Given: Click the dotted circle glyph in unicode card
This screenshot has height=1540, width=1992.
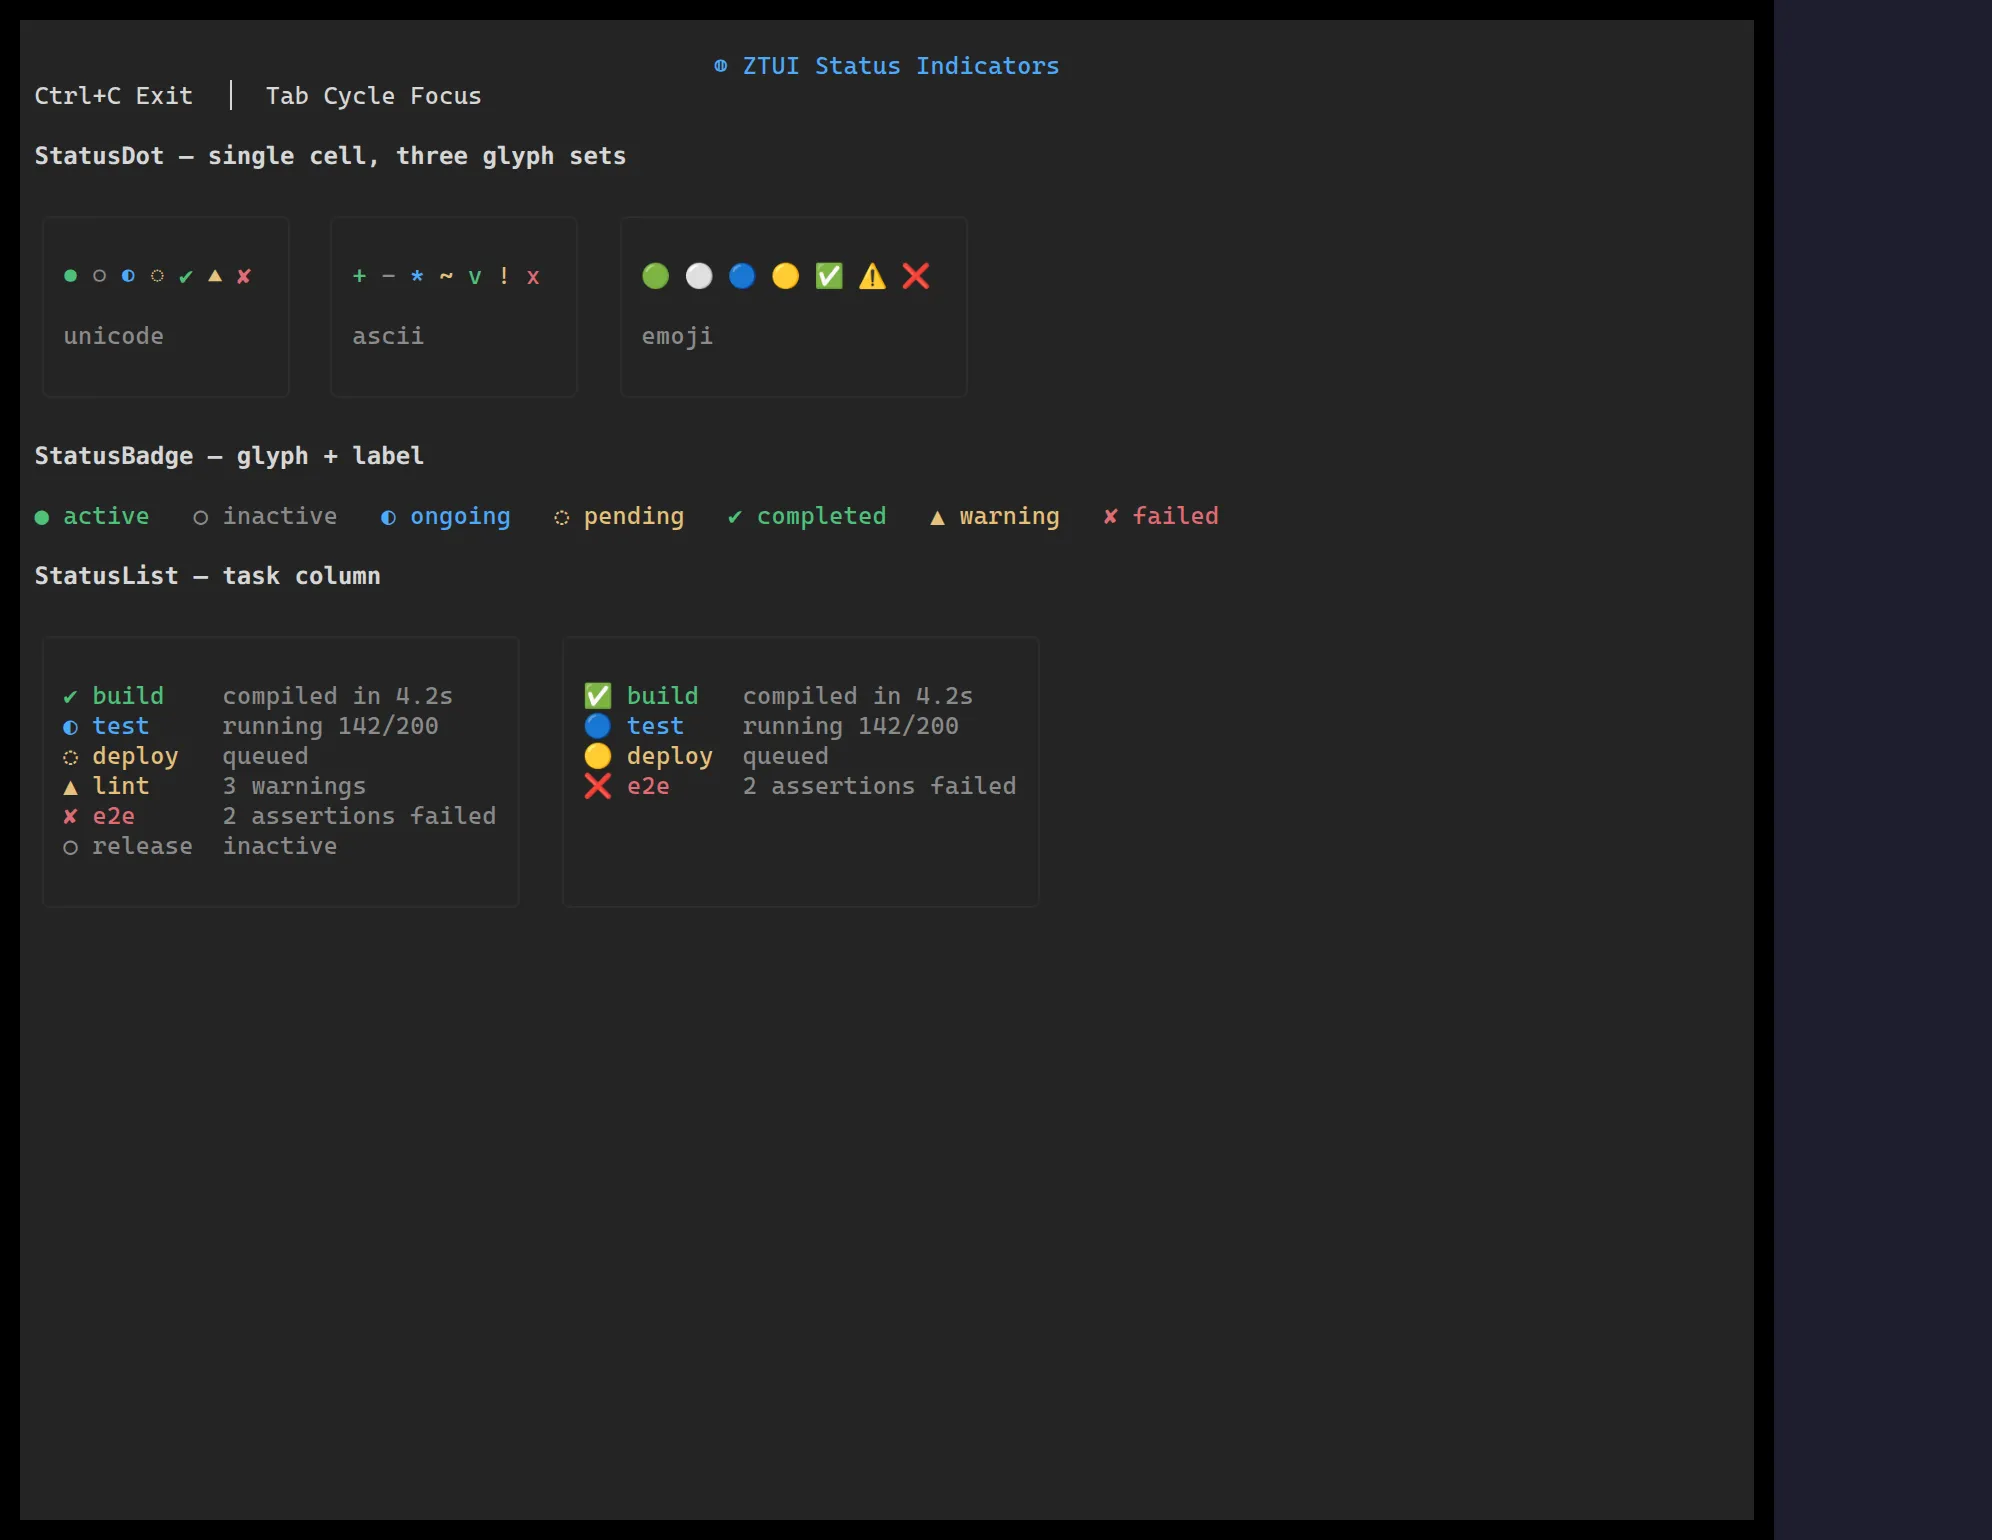Looking at the screenshot, I should point(157,276).
